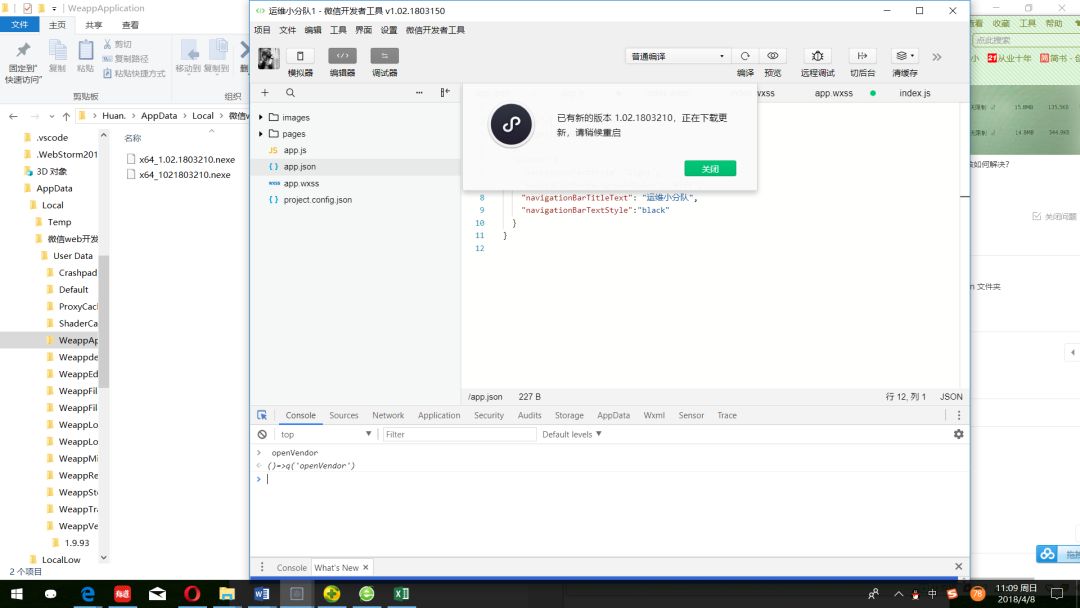Open project.config.json in file tree
The width and height of the screenshot is (1080, 608).
(318, 200)
